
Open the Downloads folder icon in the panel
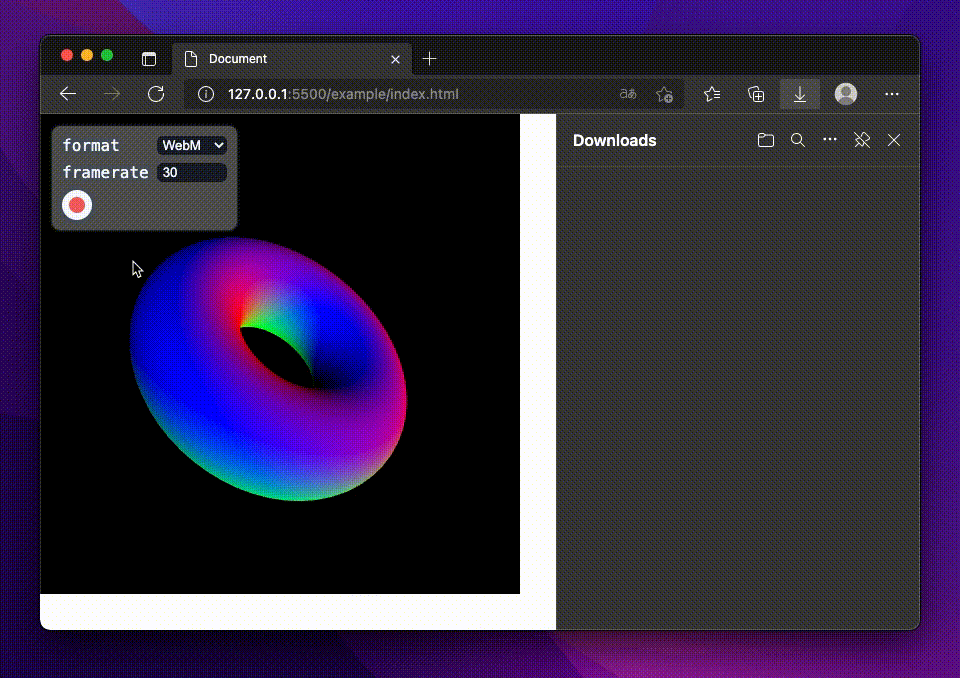pyautogui.click(x=766, y=140)
